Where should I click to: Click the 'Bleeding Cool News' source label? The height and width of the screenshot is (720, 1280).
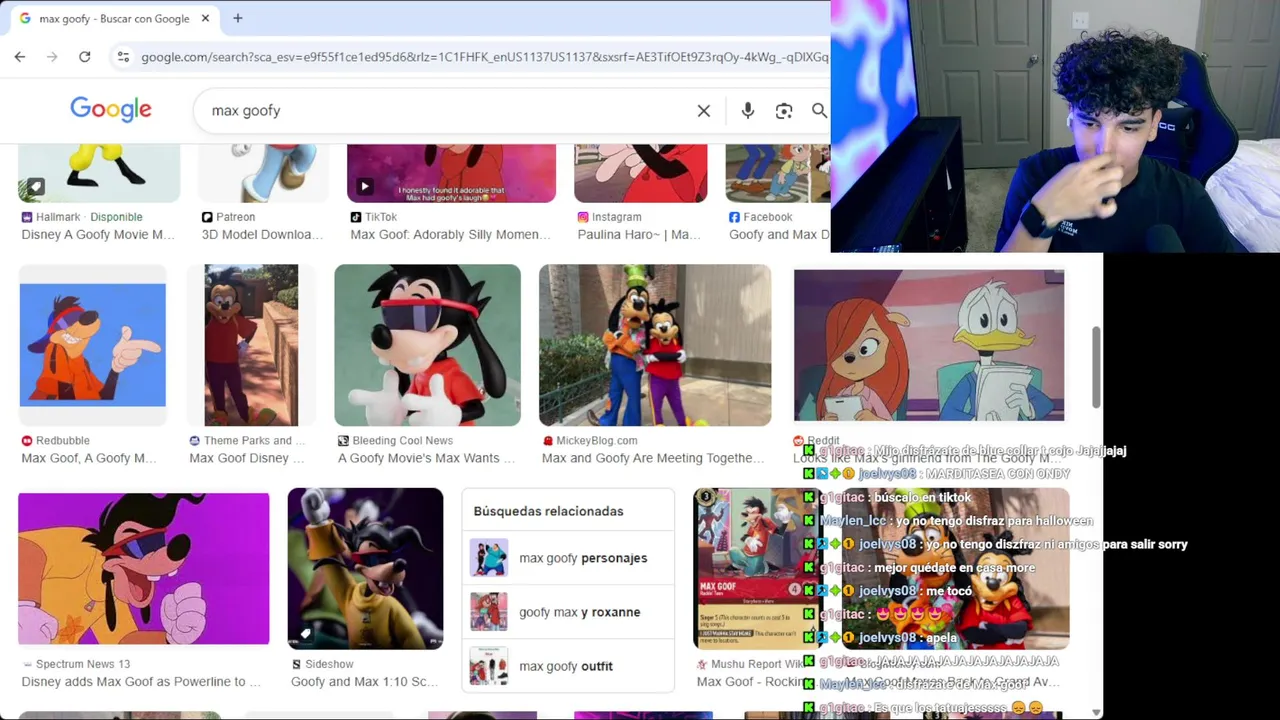coord(402,441)
